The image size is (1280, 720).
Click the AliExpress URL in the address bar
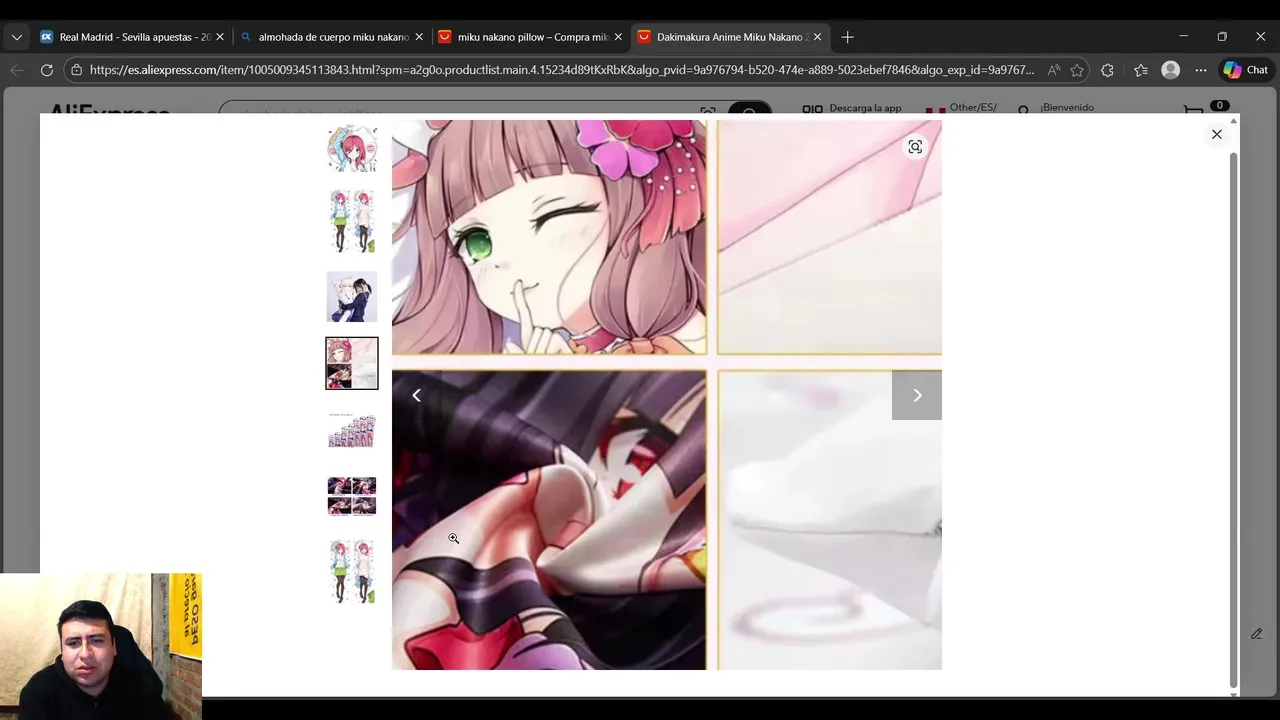[562, 70]
